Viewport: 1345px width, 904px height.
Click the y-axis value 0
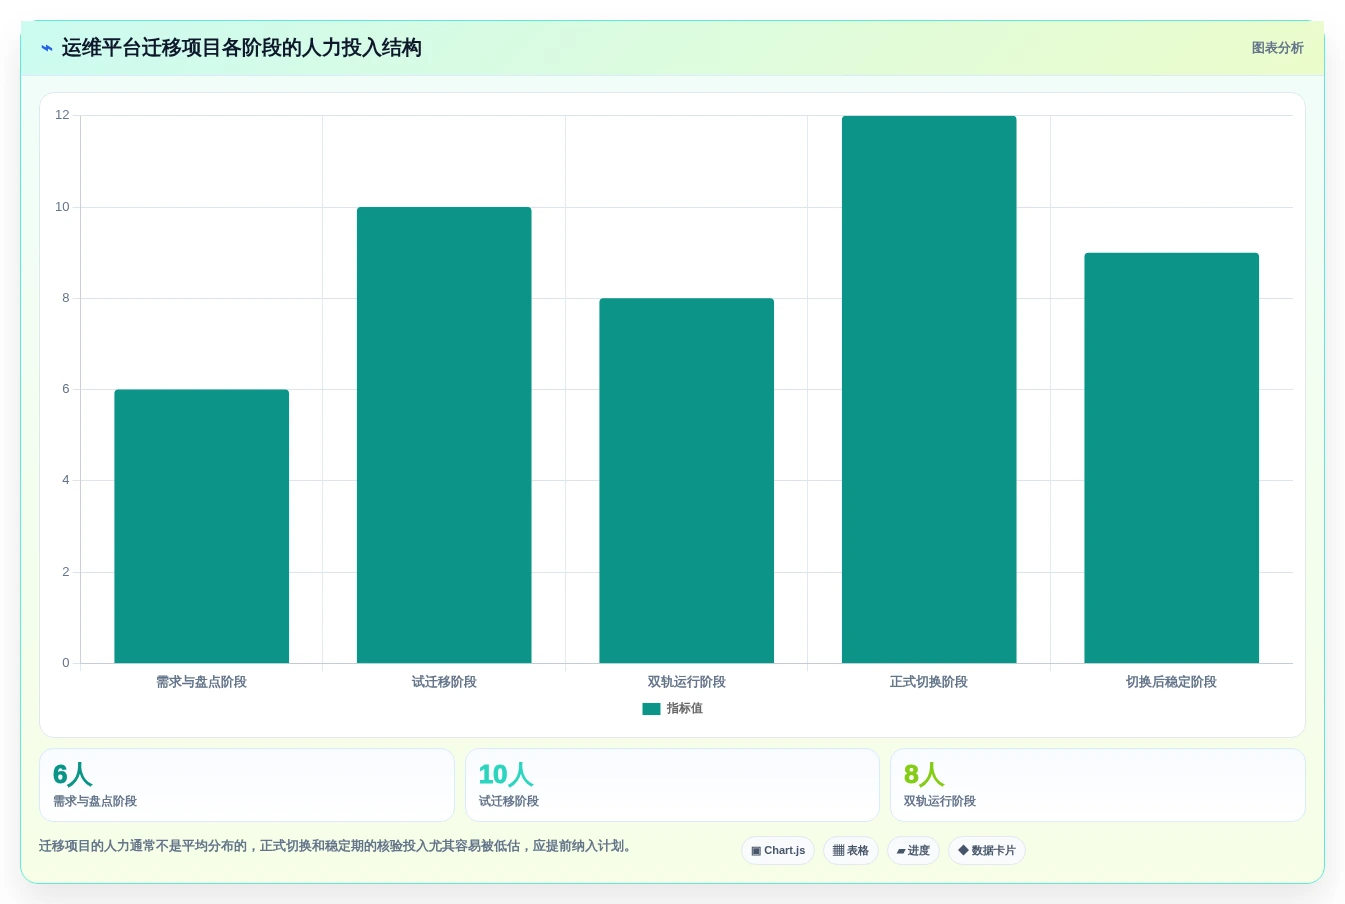coord(66,663)
